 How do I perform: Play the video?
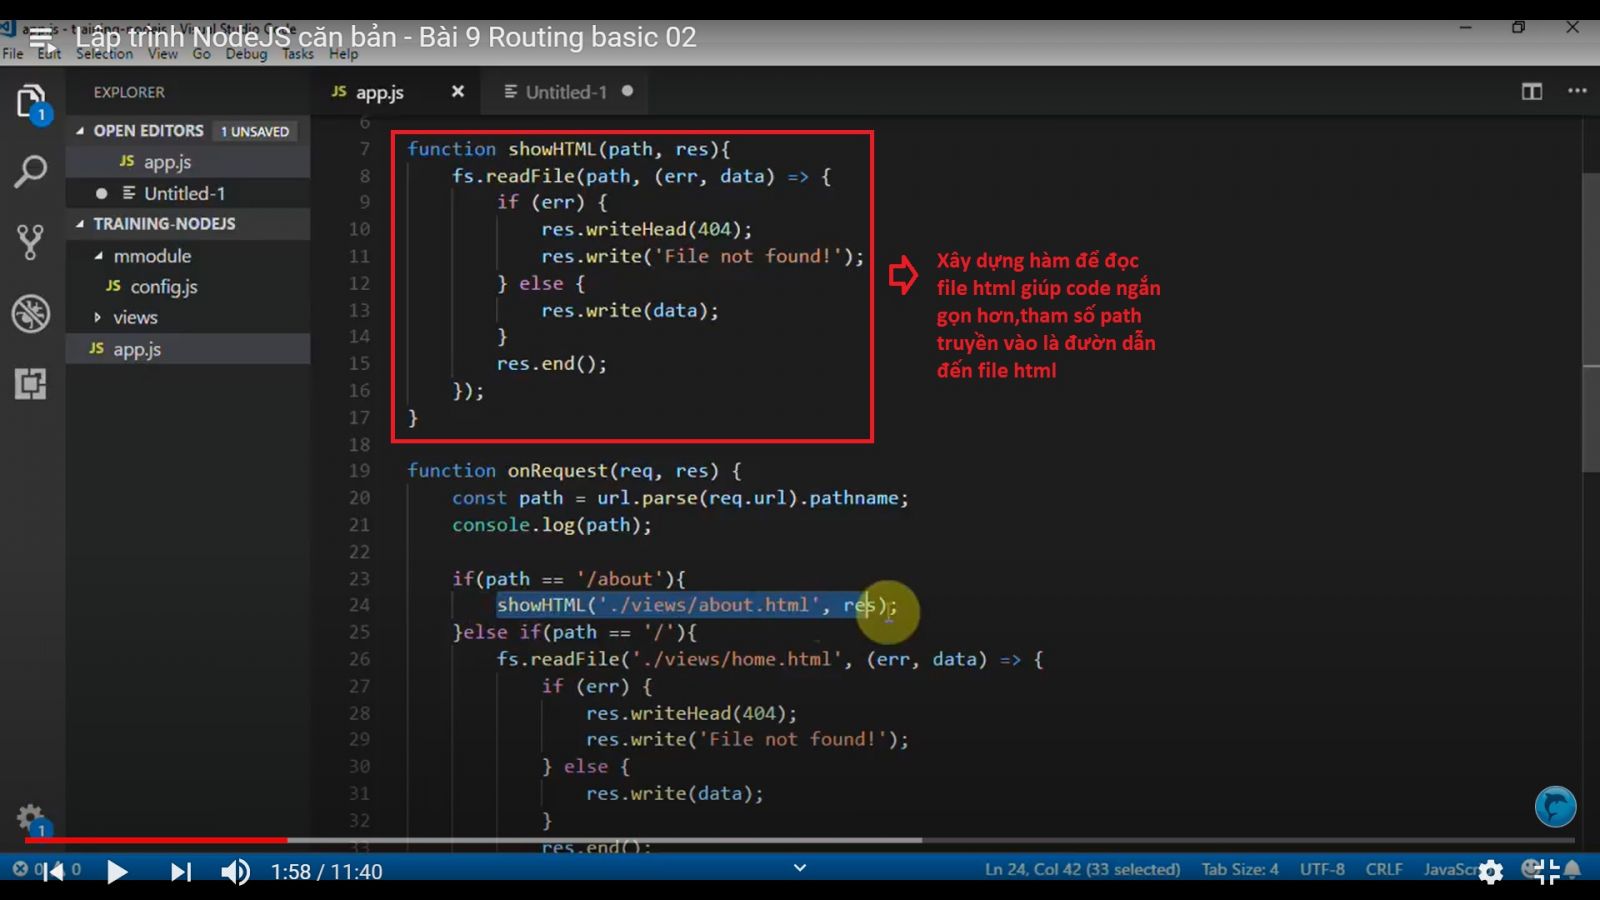pos(117,872)
